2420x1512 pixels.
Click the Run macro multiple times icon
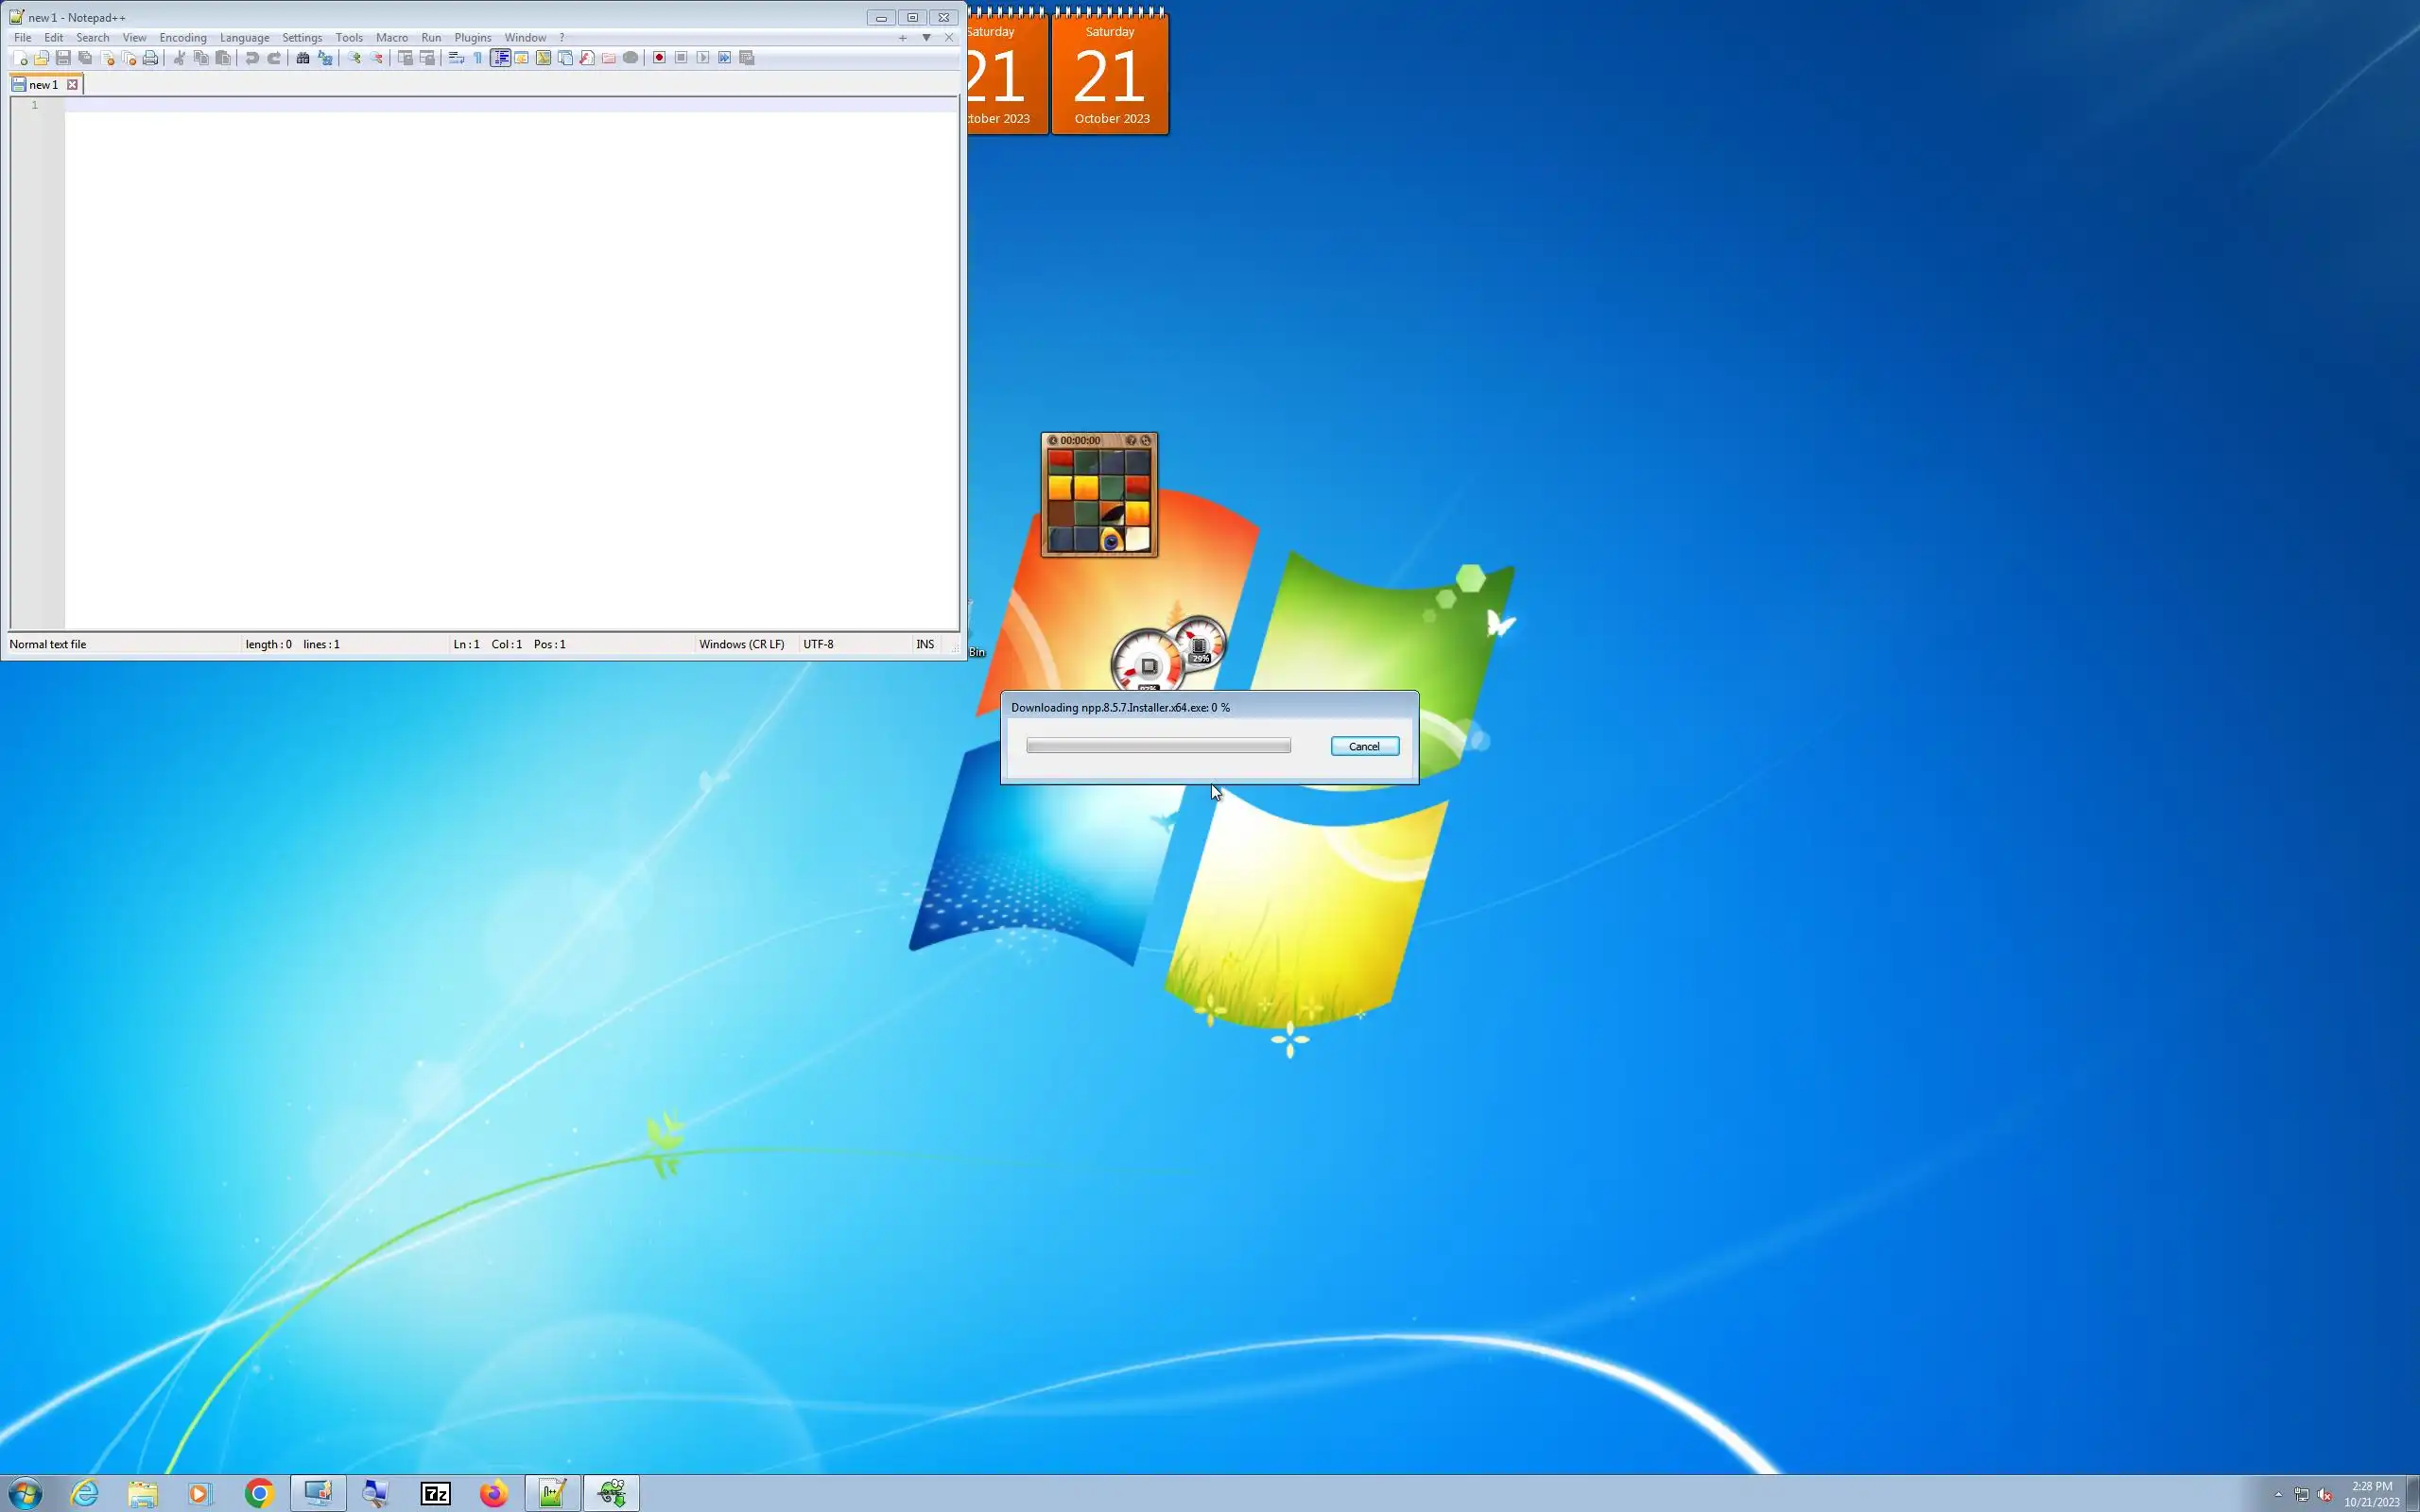(725, 58)
